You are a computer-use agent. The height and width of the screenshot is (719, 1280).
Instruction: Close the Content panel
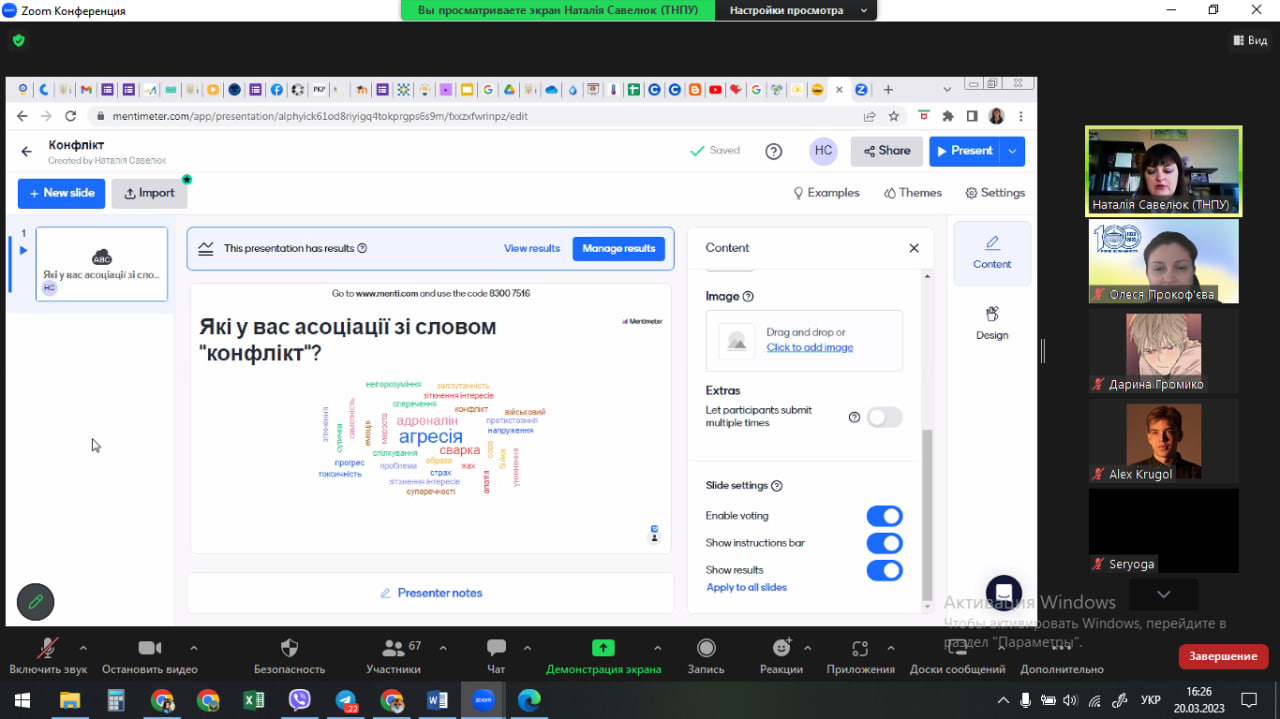pyautogui.click(x=913, y=248)
